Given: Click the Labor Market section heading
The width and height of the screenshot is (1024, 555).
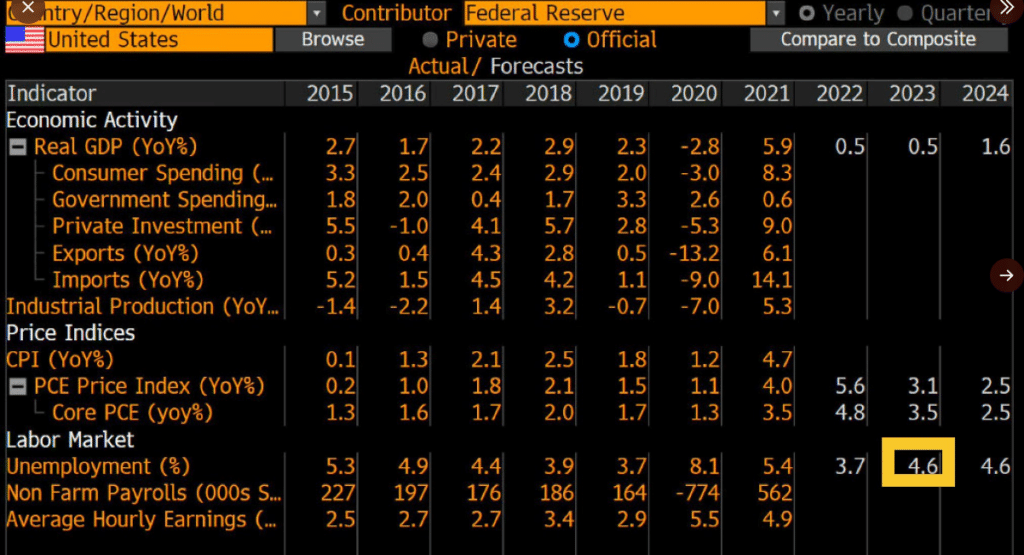Looking at the screenshot, I should (70, 439).
